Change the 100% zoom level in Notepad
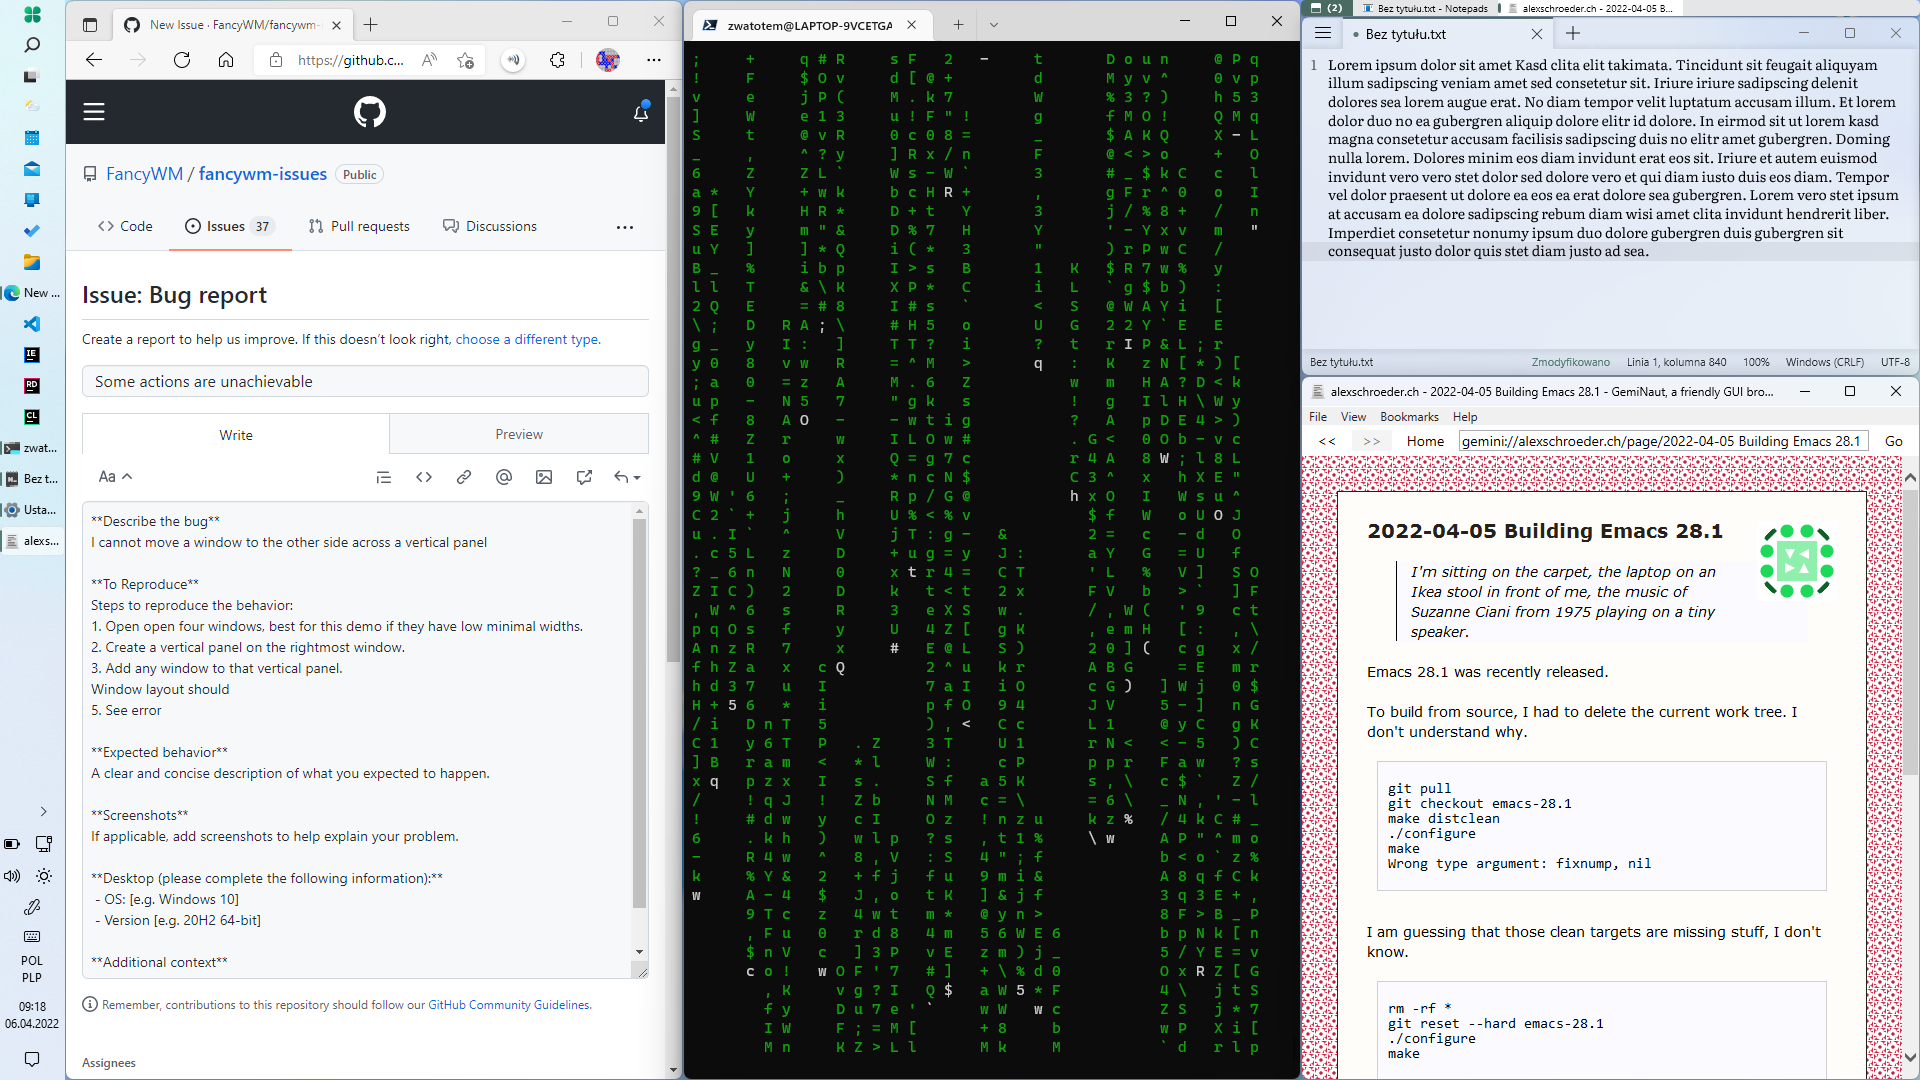Screen dimensions: 1920x1080 1757,362
